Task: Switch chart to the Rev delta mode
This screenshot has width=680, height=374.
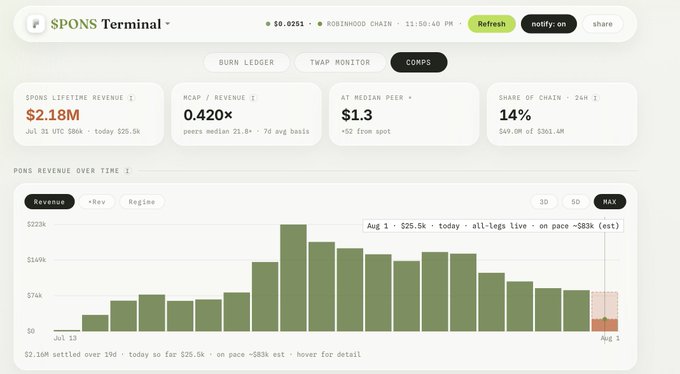Action: click(97, 202)
